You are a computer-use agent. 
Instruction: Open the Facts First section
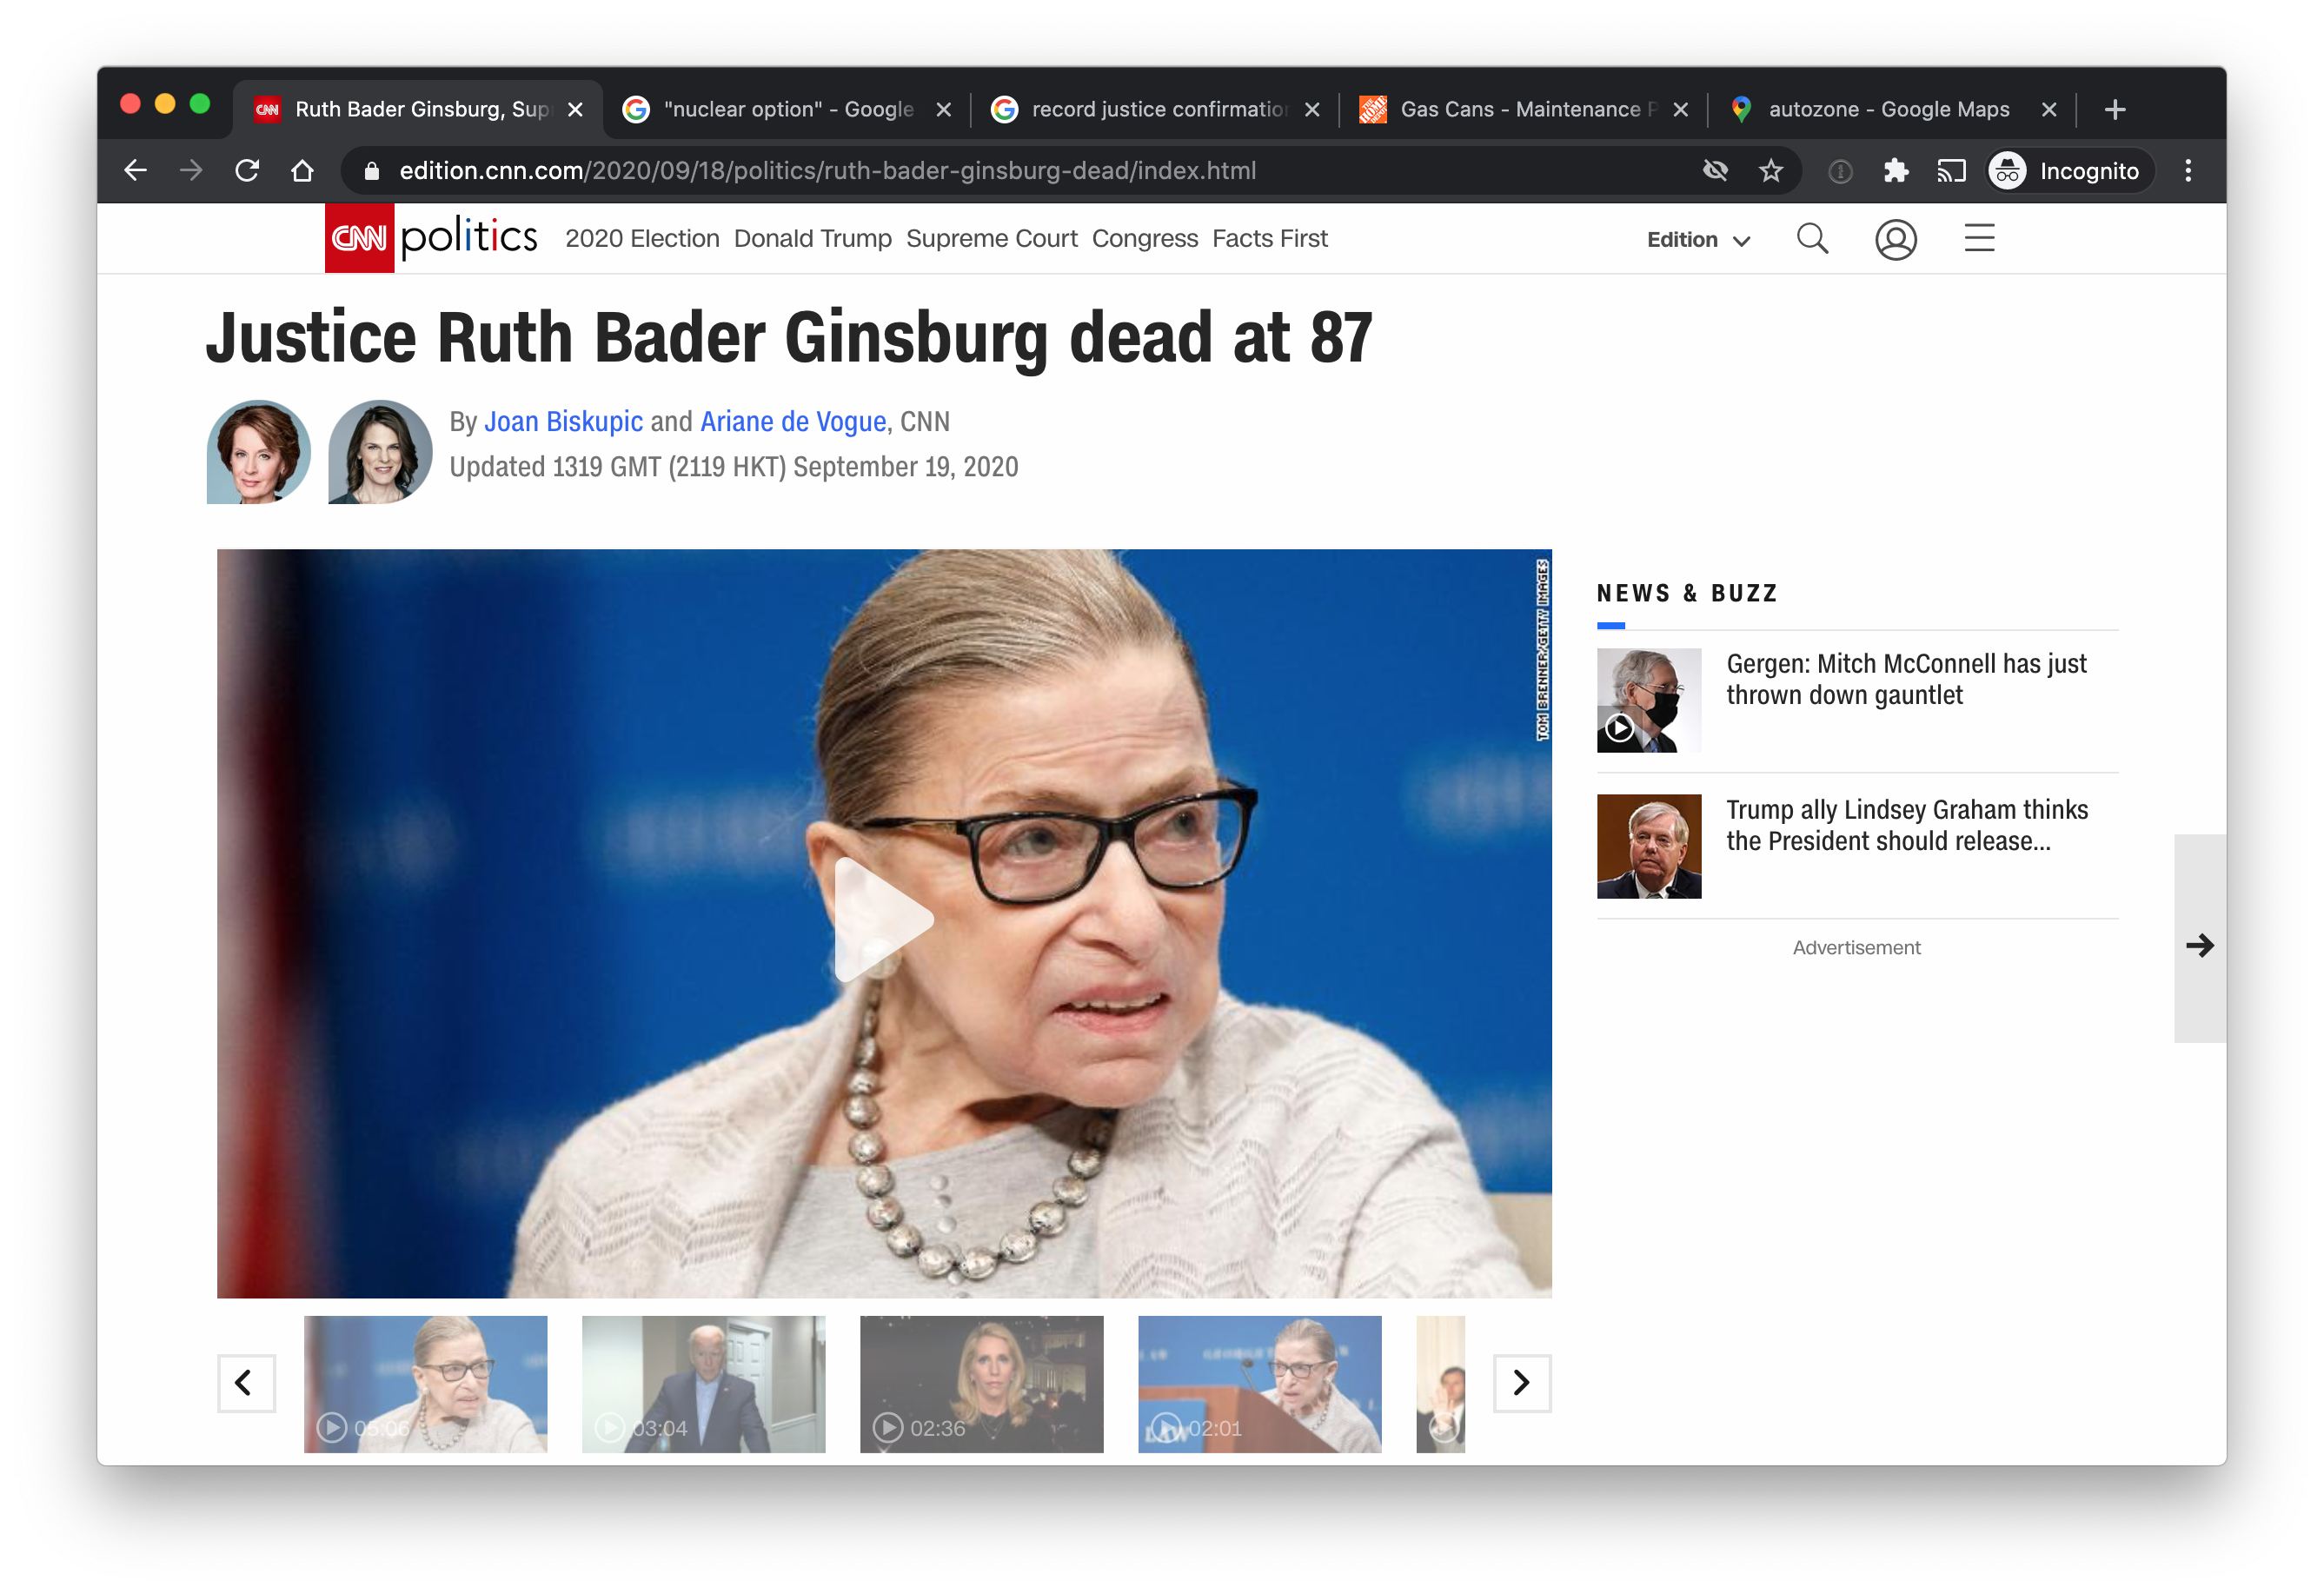tap(1269, 239)
